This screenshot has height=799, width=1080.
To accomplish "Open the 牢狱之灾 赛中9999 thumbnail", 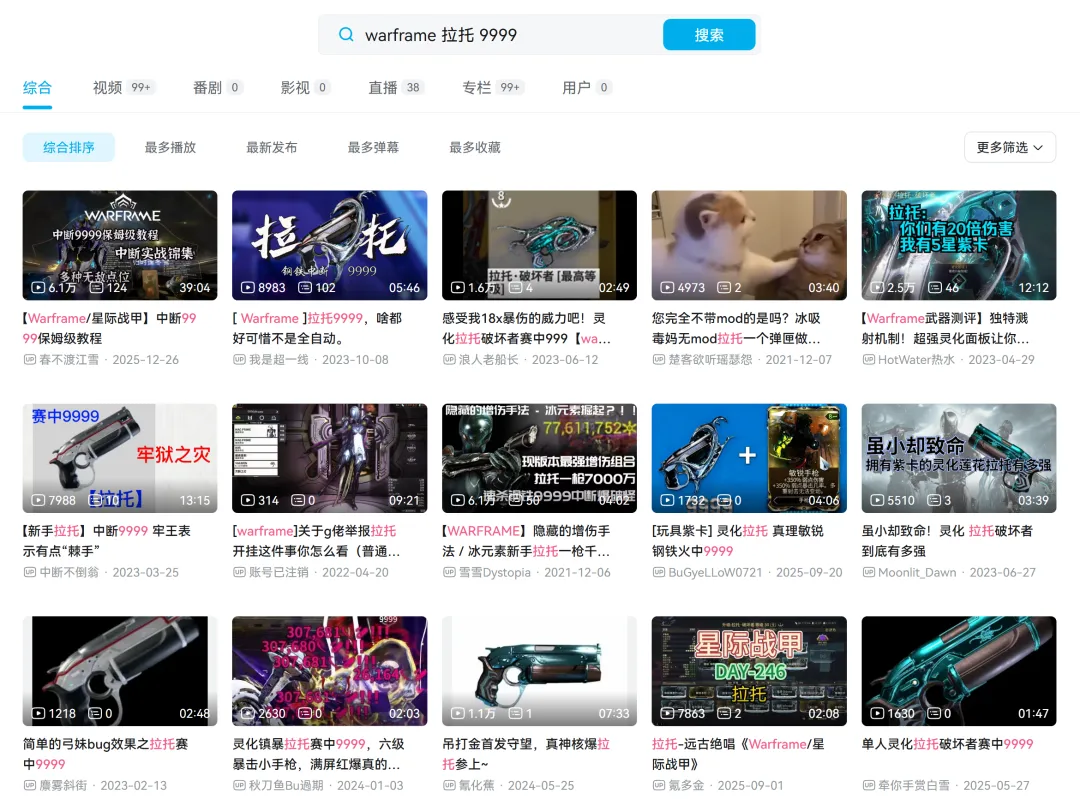I will click(120, 458).
